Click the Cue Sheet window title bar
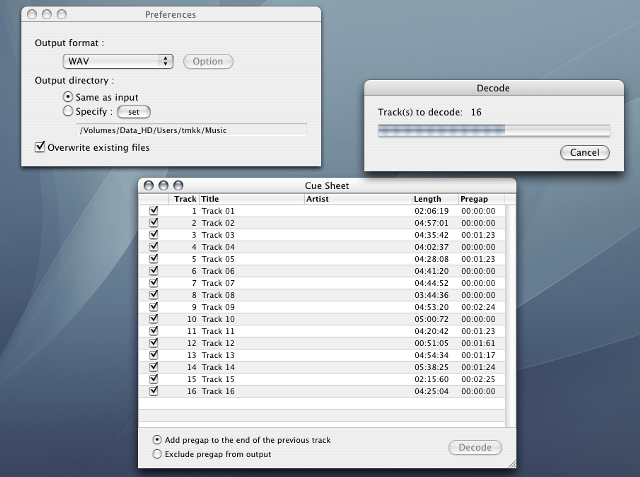The width and height of the screenshot is (640, 477). click(x=327, y=186)
